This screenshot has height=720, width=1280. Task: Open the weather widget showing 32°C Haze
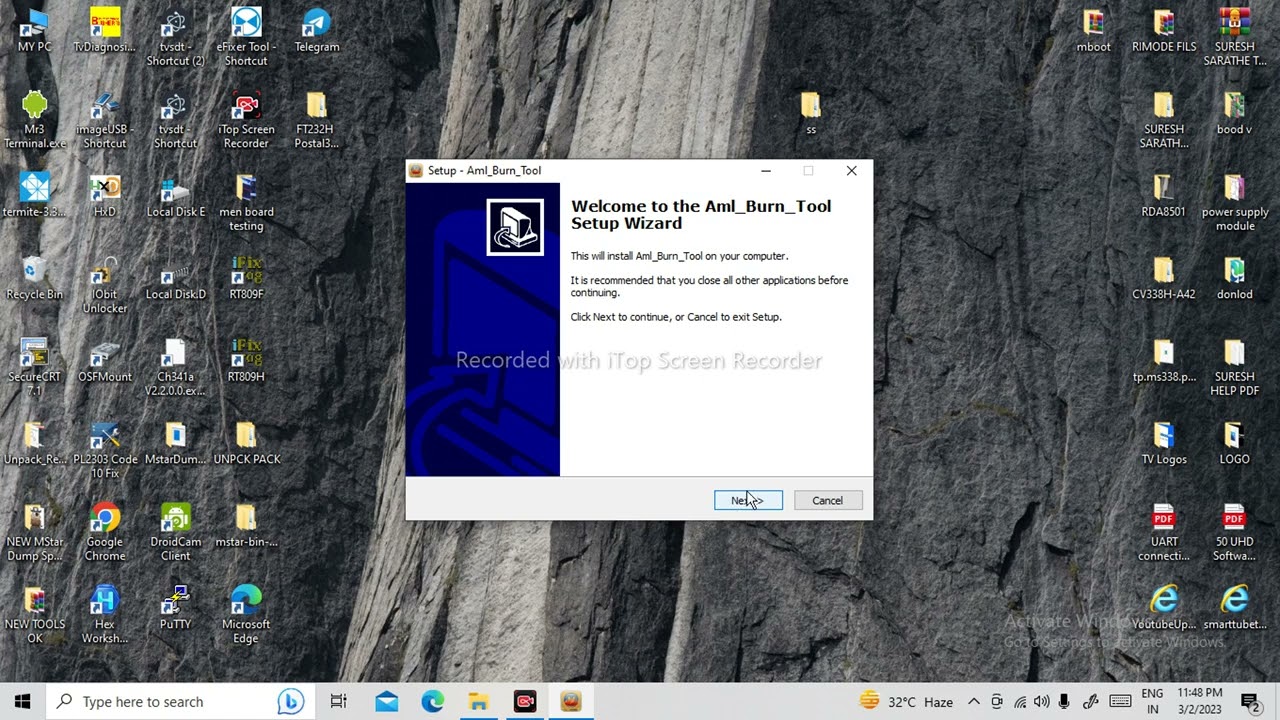pos(907,701)
